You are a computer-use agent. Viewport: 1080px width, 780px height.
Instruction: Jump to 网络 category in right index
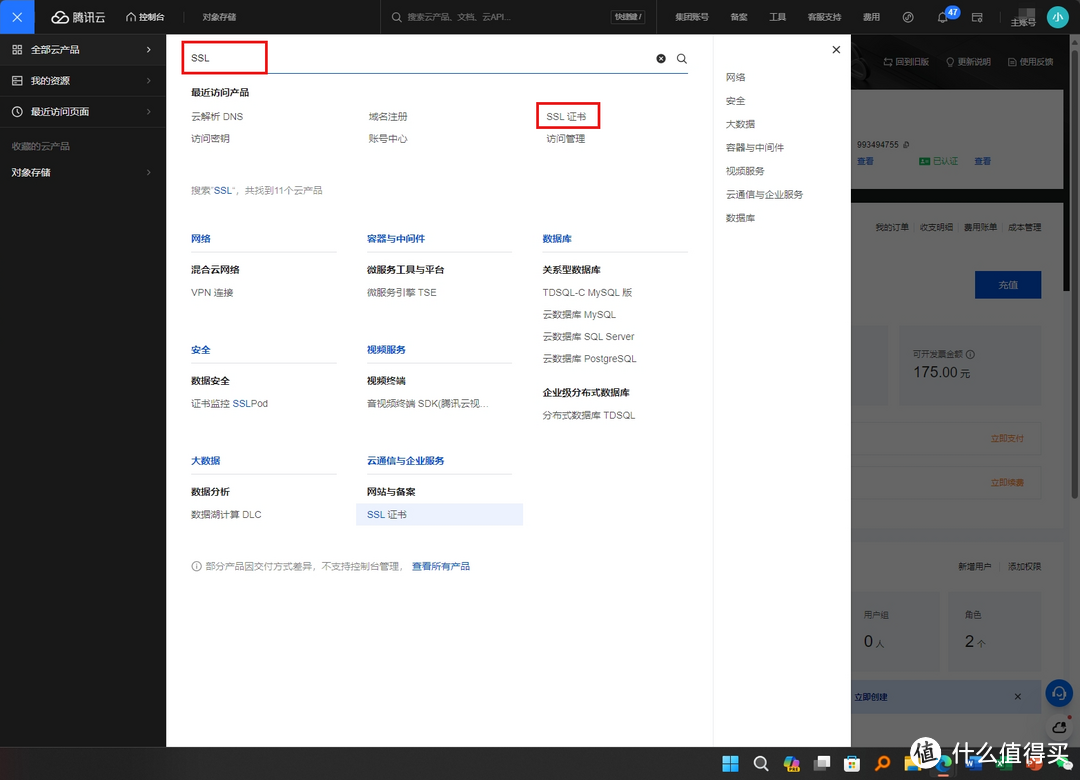[x=736, y=77]
